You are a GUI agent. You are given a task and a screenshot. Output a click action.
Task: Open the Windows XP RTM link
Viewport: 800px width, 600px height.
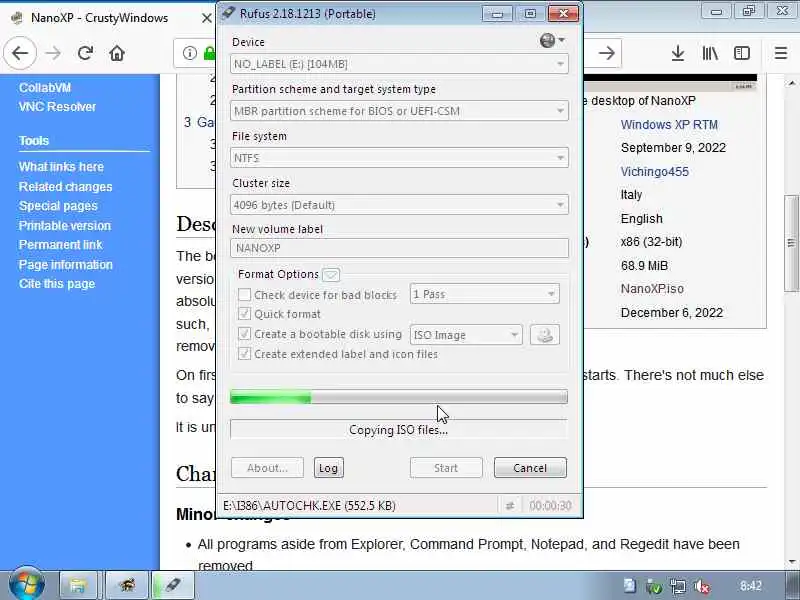pos(669,125)
